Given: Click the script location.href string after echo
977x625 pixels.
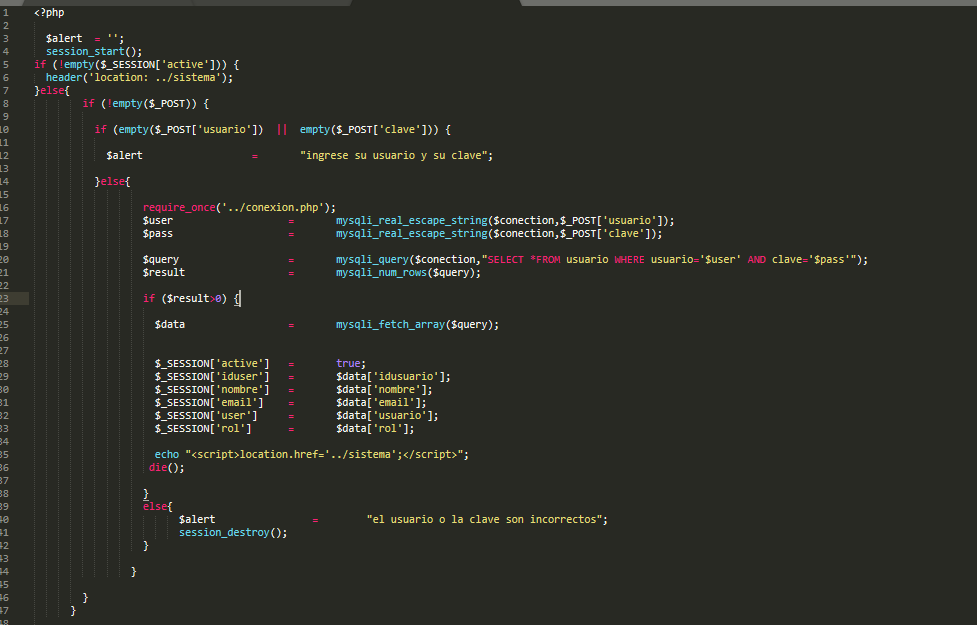Looking at the screenshot, I should pyautogui.click(x=324, y=455).
